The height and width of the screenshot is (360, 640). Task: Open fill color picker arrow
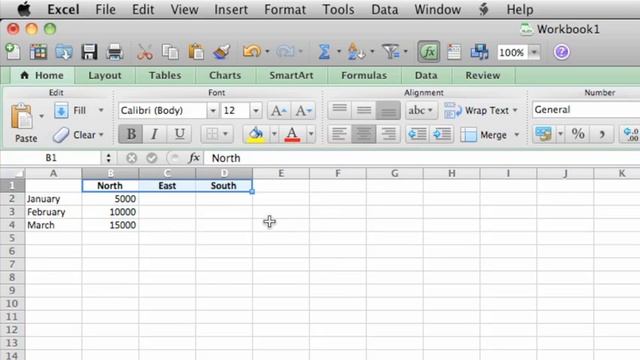(274, 134)
